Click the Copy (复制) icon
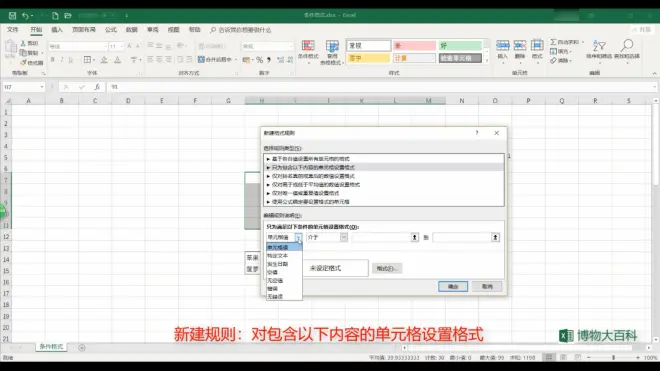This screenshot has width=660, height=371. [x=23, y=53]
